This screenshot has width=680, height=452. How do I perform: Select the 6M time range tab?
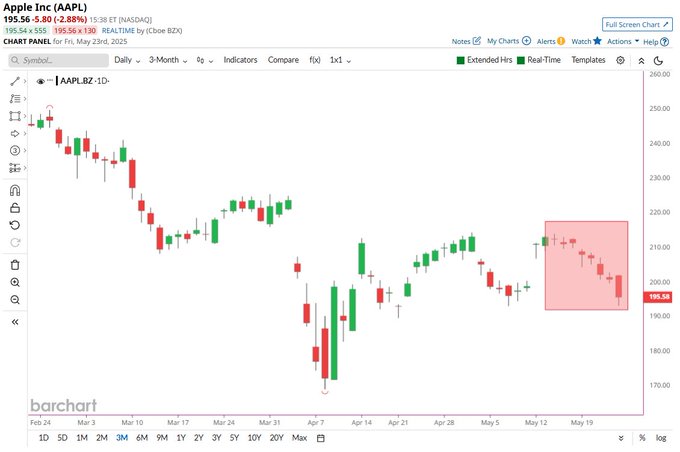click(x=142, y=438)
